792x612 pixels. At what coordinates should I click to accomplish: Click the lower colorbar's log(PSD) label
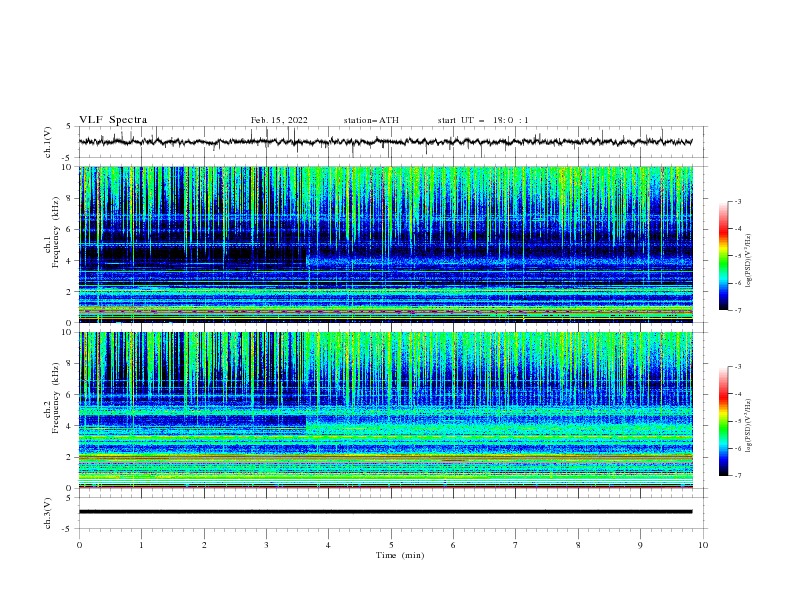(748, 426)
